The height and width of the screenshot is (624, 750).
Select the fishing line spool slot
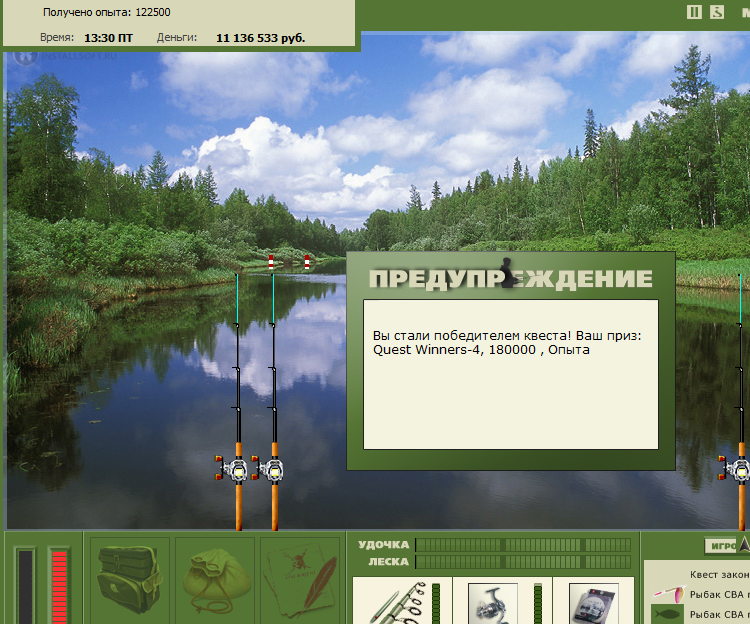(594, 601)
